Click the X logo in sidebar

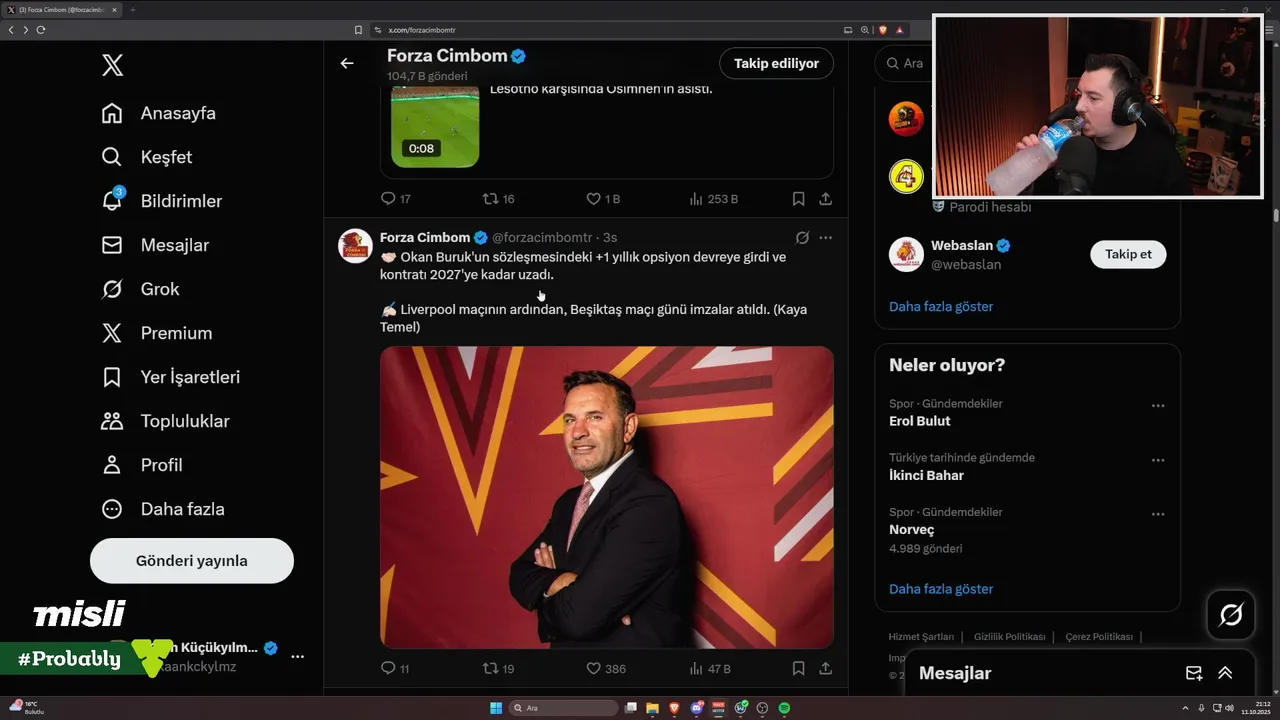[112, 66]
